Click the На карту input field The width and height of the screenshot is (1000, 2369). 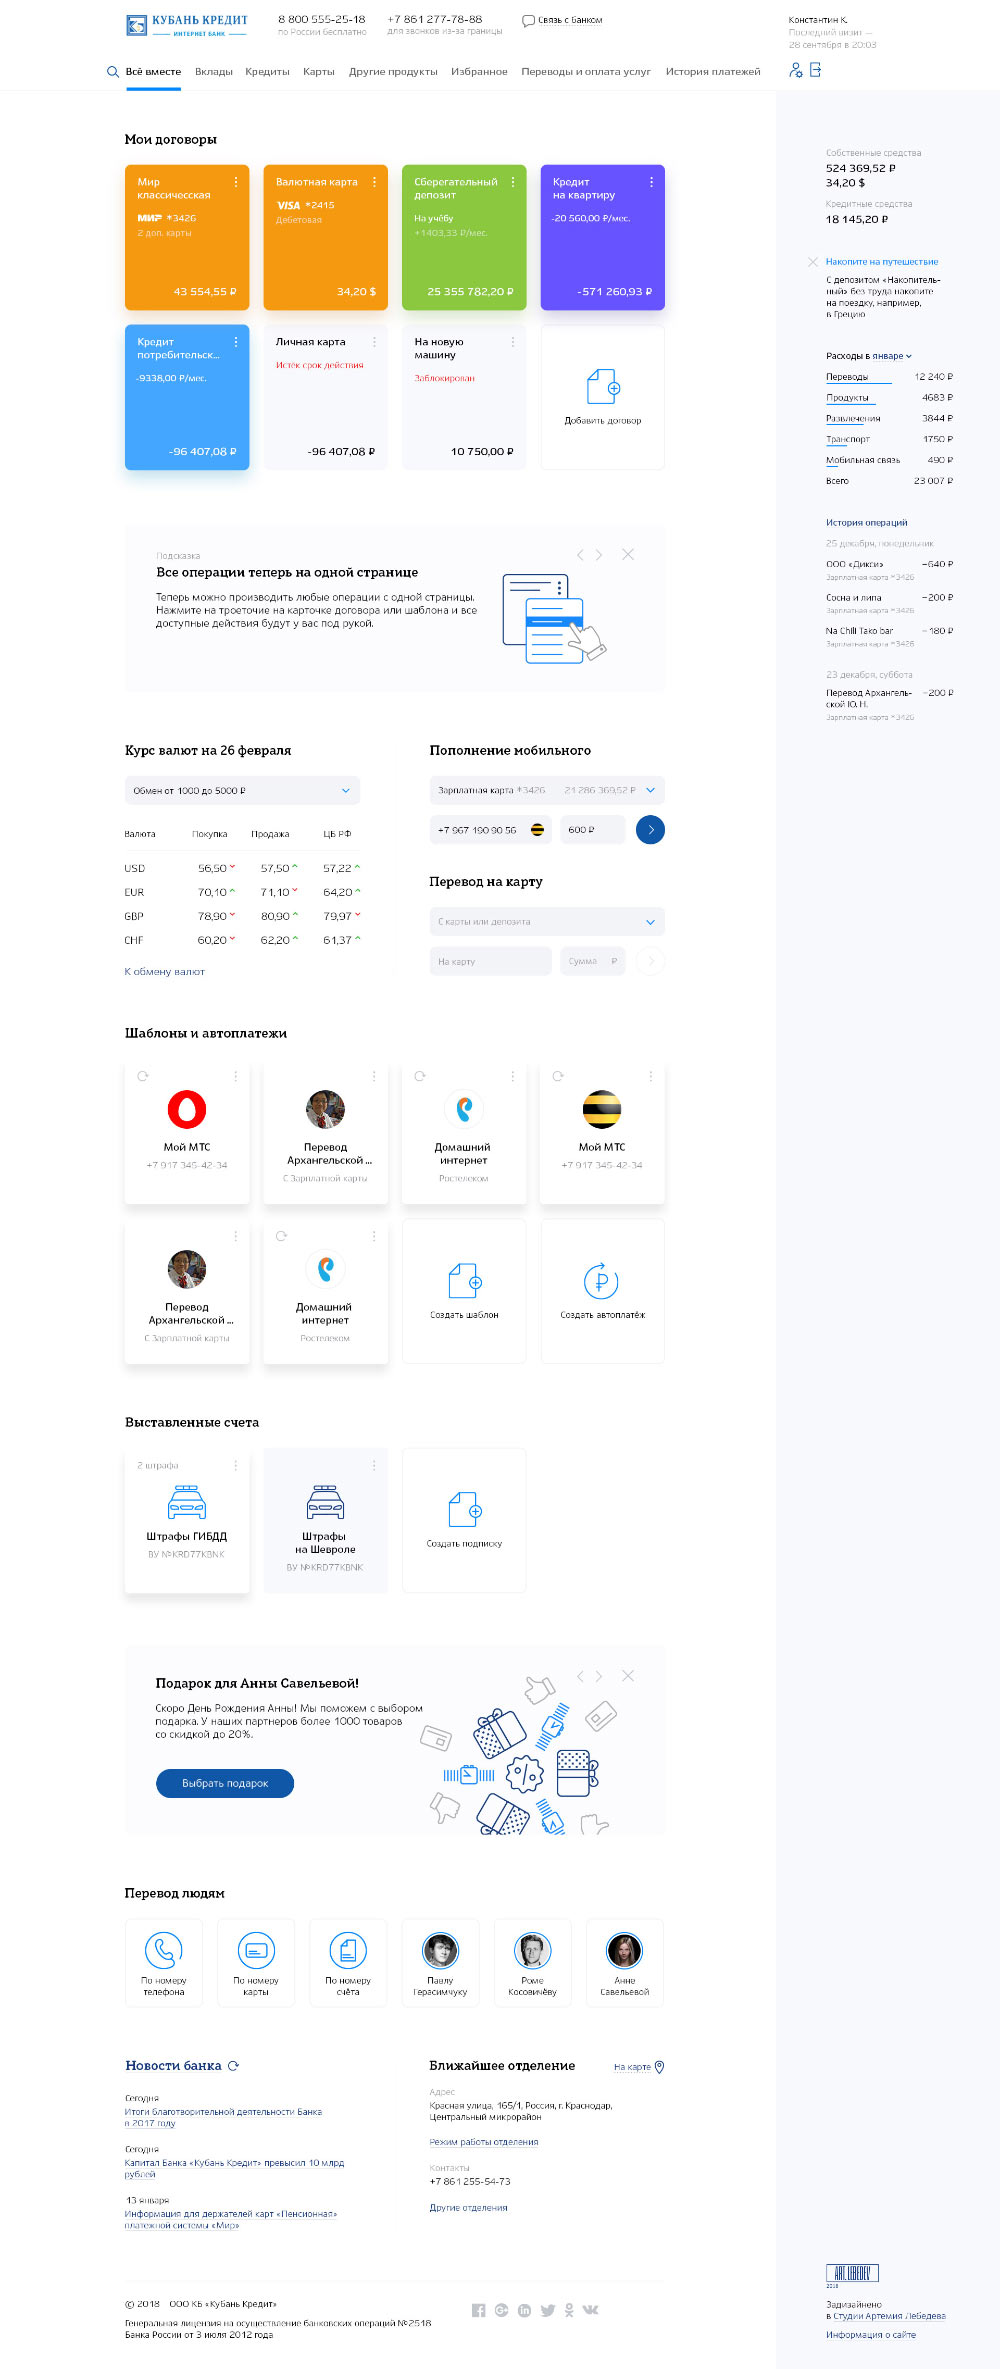(x=490, y=961)
